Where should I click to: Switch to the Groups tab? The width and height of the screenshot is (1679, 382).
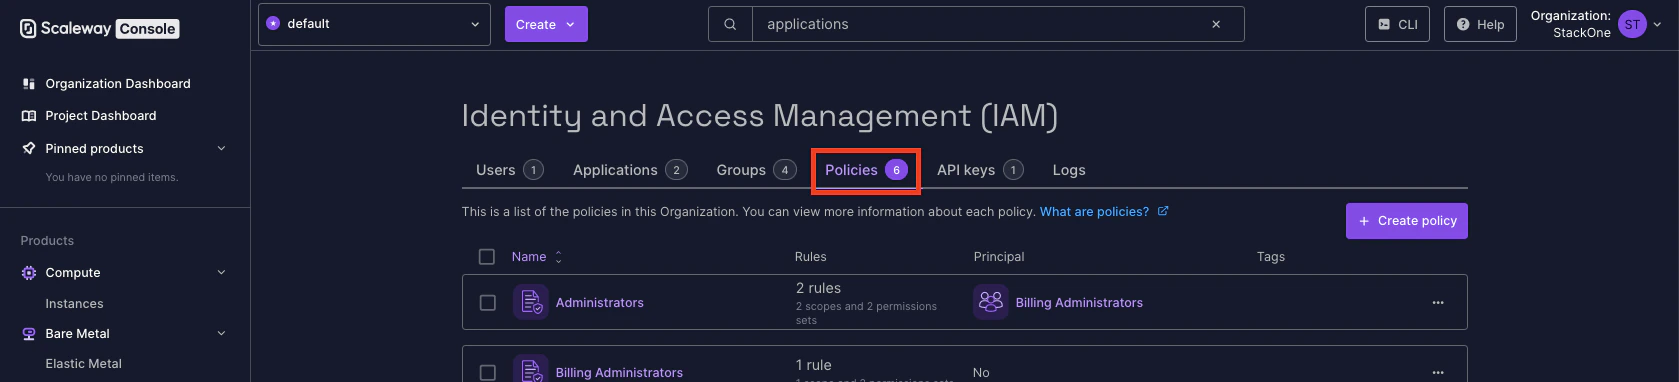[756, 170]
